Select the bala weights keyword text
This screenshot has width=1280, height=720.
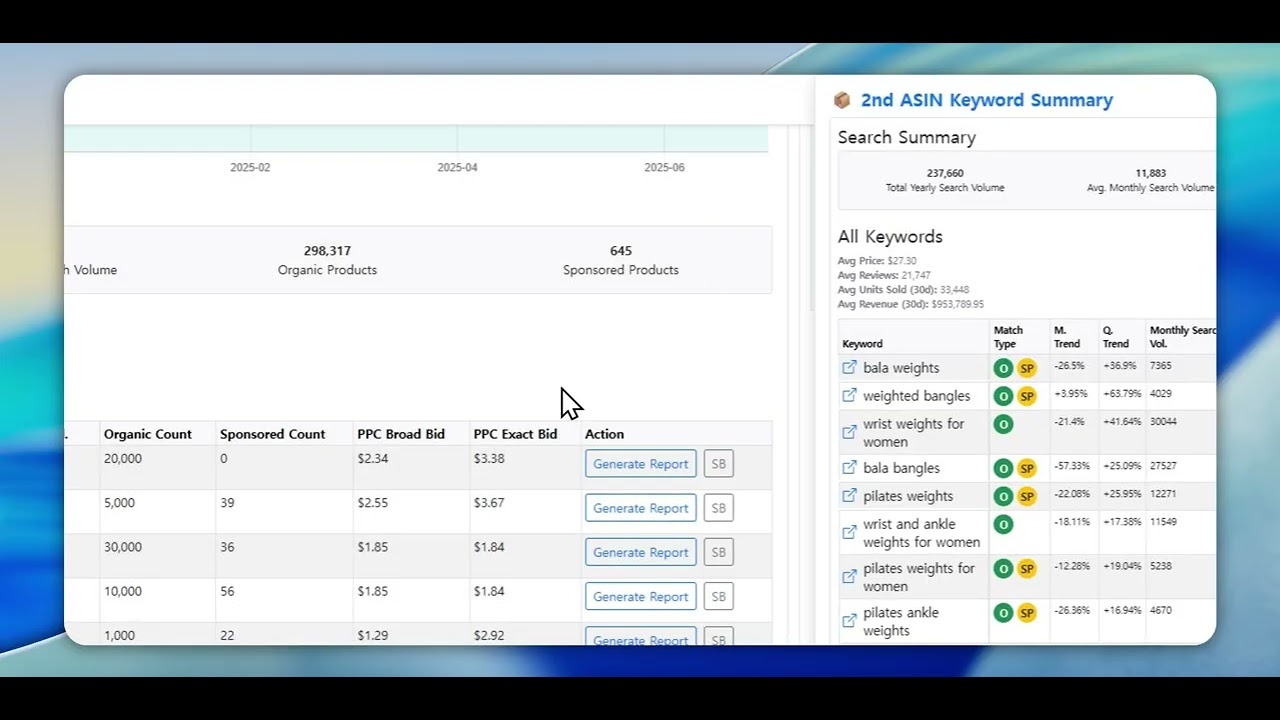tap(901, 368)
